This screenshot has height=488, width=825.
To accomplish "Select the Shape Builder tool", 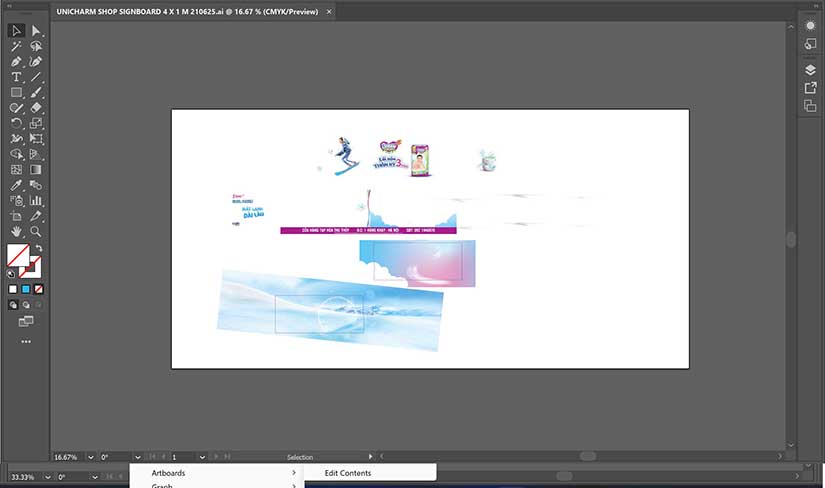I will (16, 154).
